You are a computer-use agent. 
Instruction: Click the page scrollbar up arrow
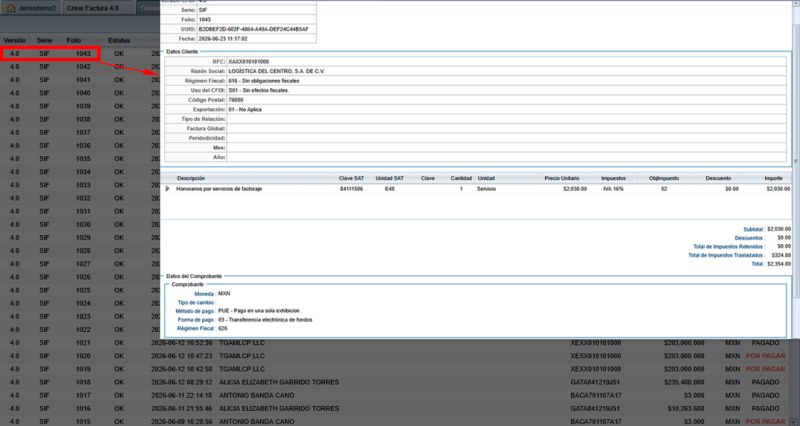796,3
